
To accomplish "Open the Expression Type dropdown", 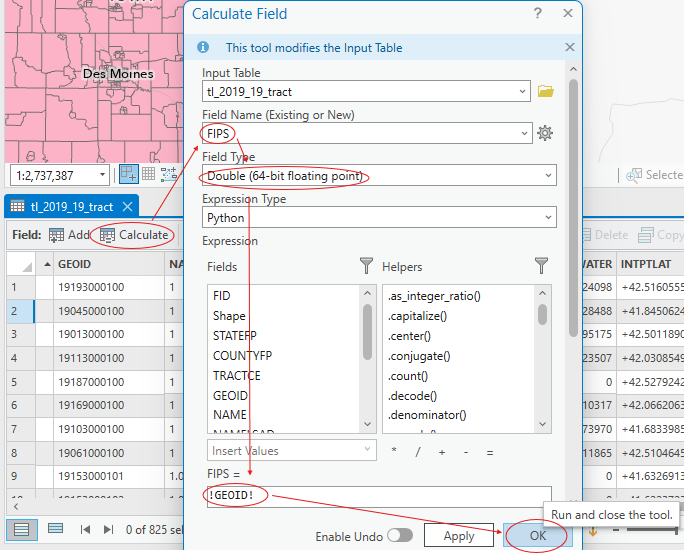I will pyautogui.click(x=548, y=217).
